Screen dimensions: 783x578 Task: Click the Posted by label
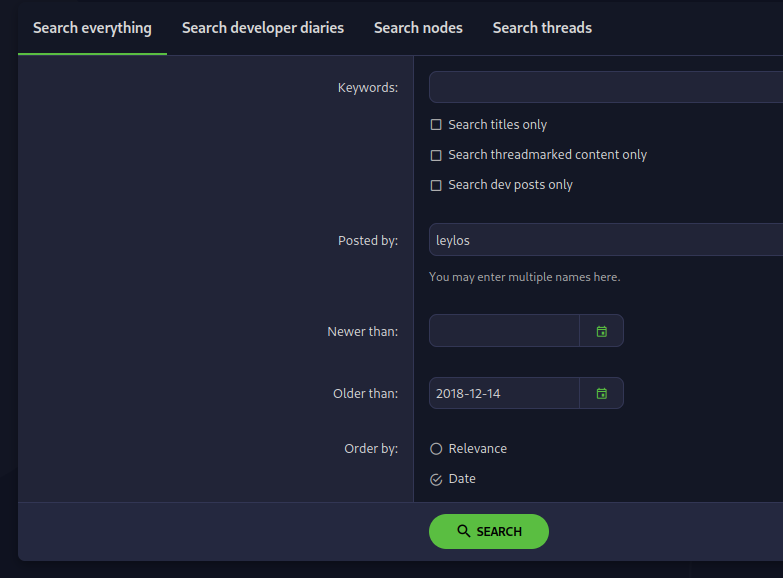(x=368, y=241)
